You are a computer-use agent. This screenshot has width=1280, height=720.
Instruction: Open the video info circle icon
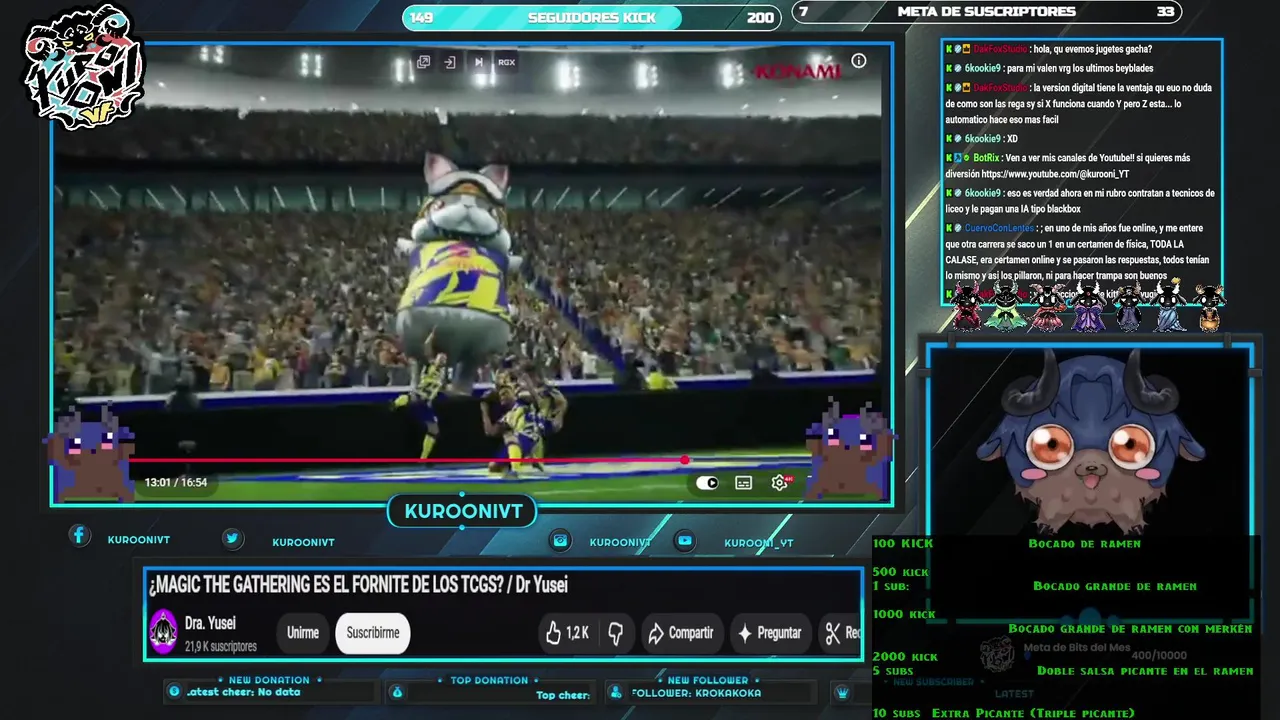858,61
